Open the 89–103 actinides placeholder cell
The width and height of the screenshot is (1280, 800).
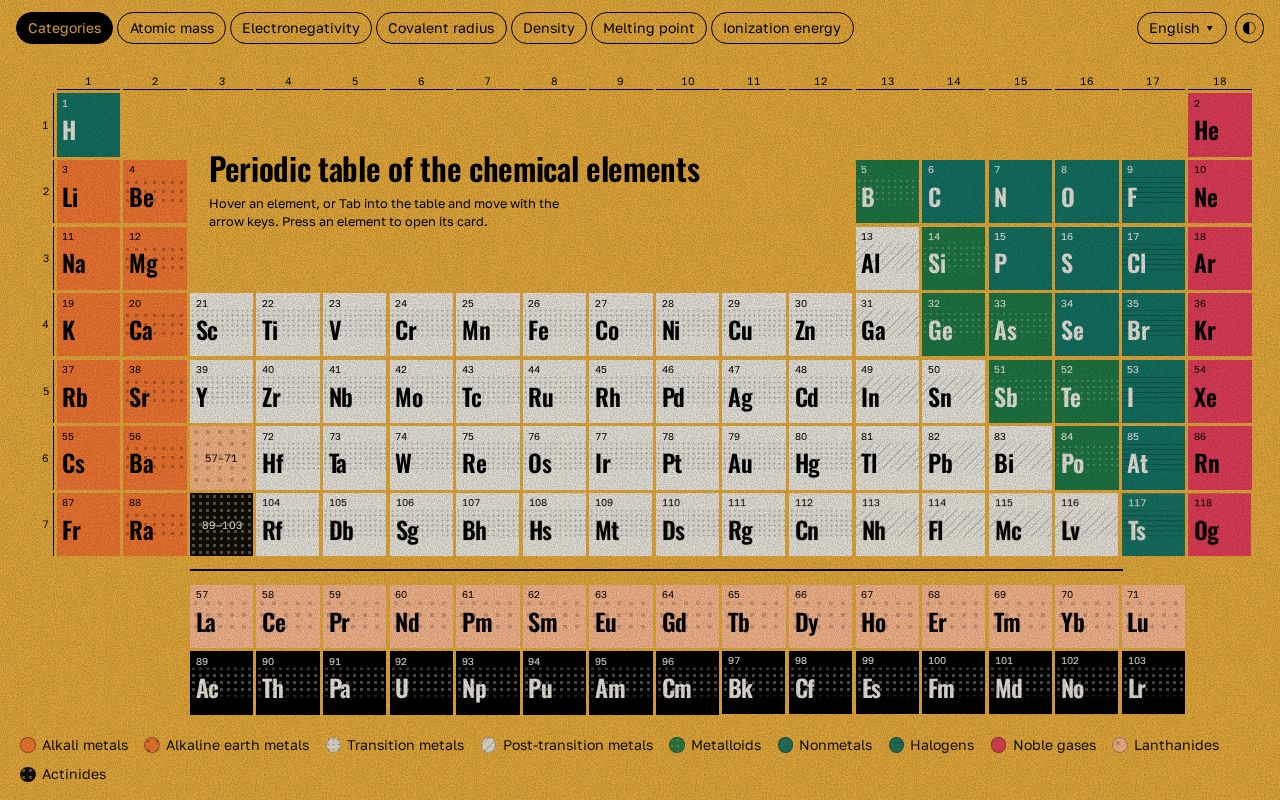(x=221, y=525)
